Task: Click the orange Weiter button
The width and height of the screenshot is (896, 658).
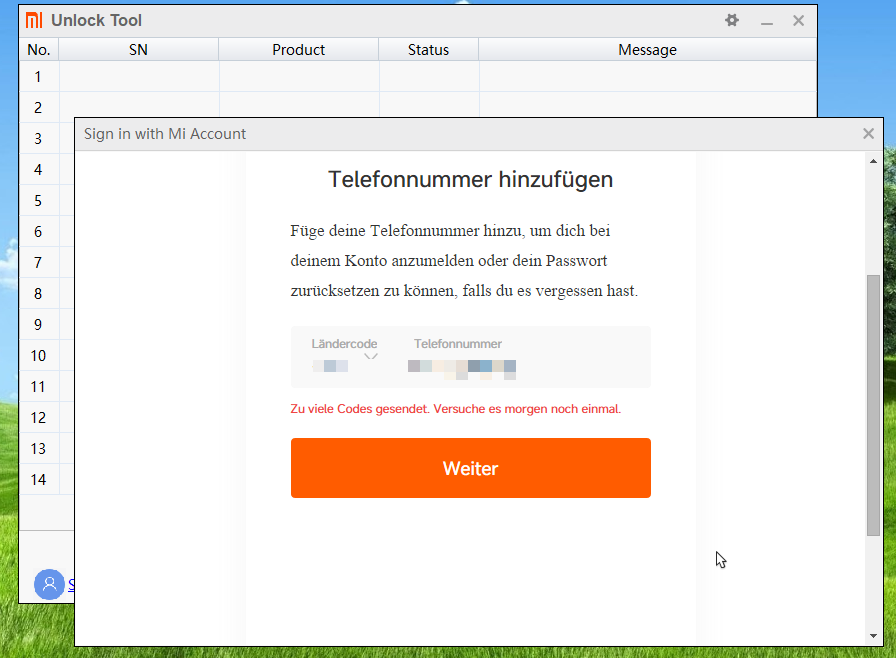Action: (471, 468)
